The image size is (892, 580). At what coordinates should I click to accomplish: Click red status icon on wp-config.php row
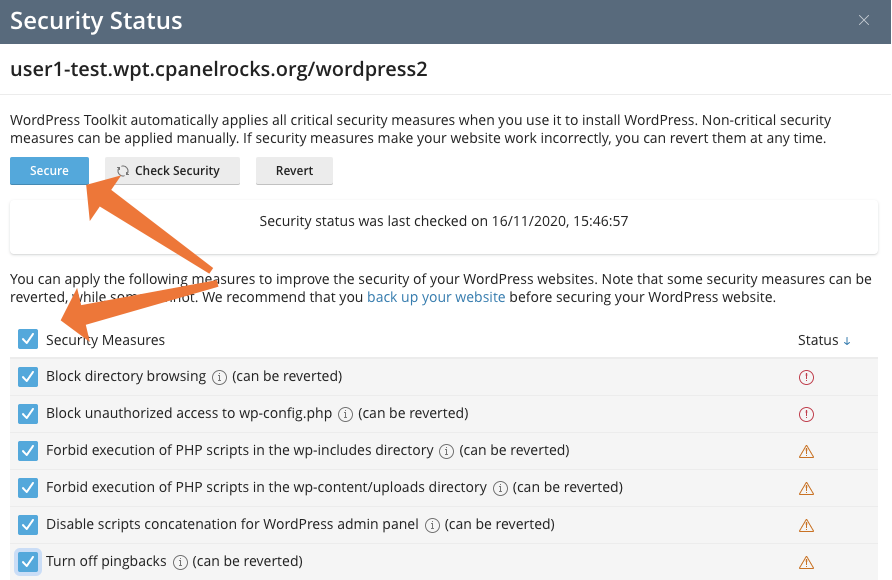coord(806,414)
